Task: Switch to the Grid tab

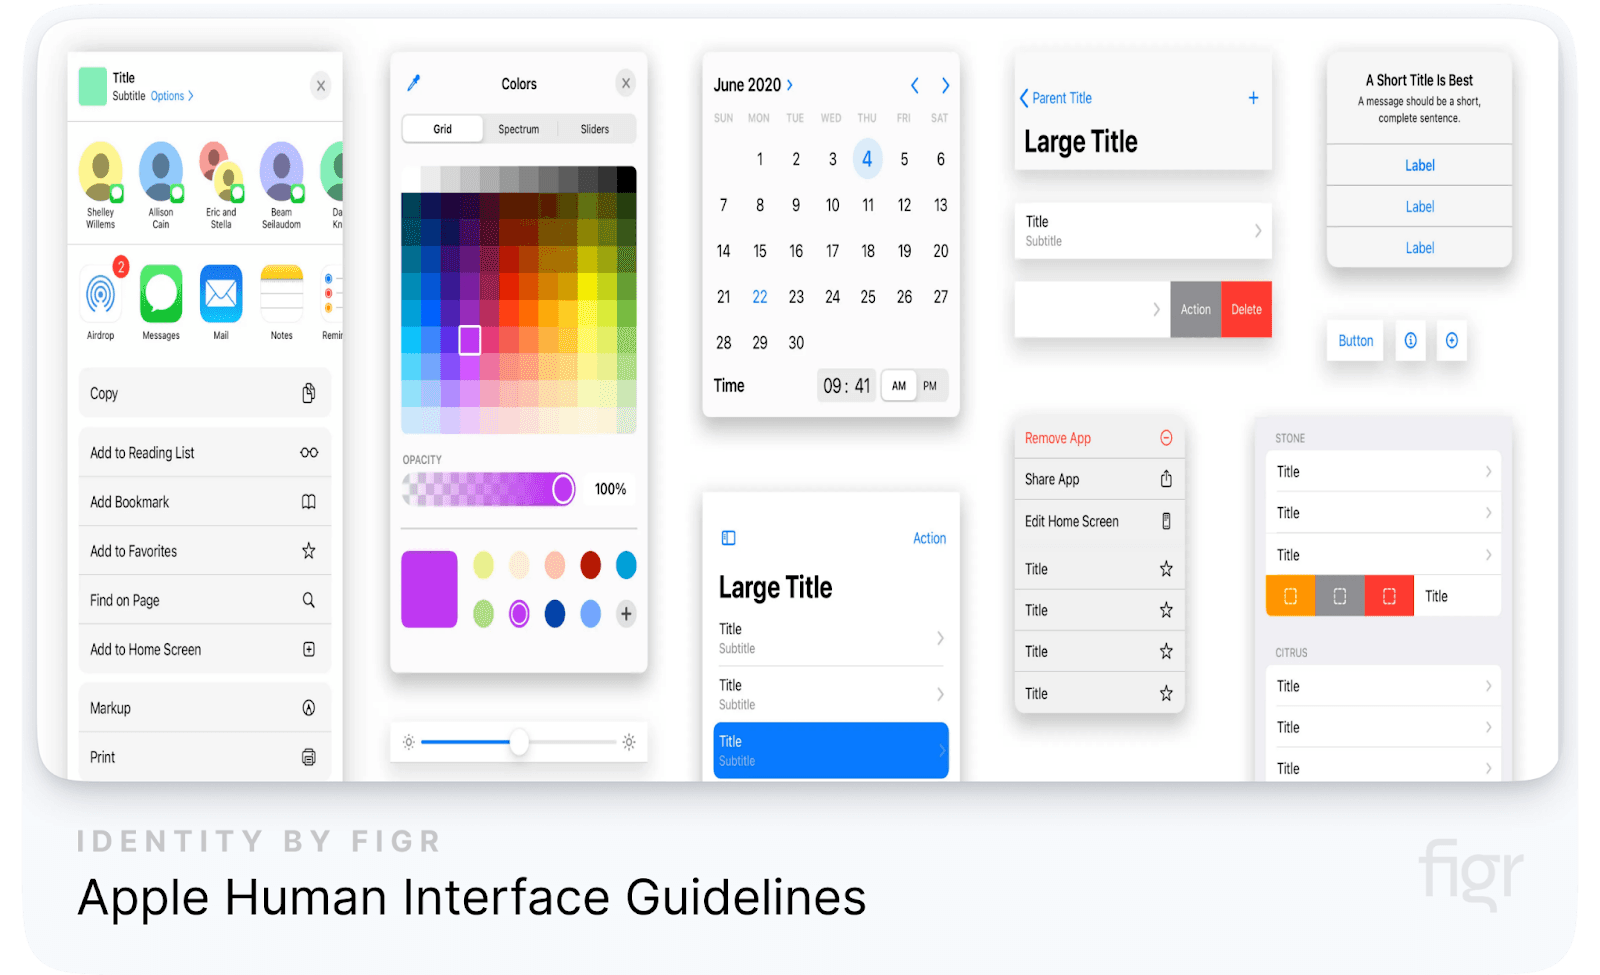Action: pyautogui.click(x=443, y=129)
